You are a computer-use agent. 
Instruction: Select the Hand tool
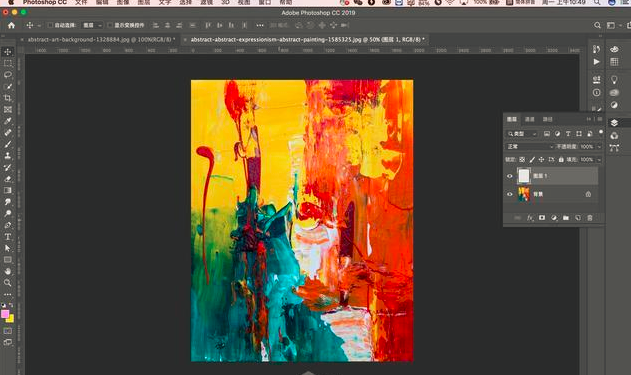(x=8, y=271)
